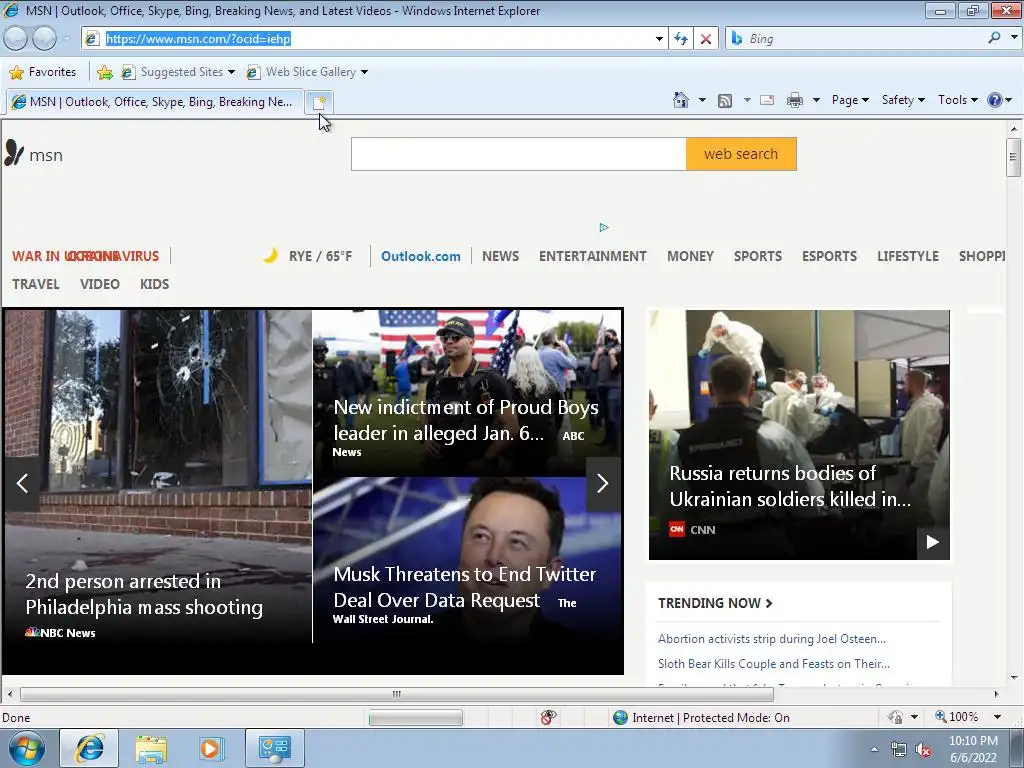
Task: Click the web search button
Action: tap(741, 154)
